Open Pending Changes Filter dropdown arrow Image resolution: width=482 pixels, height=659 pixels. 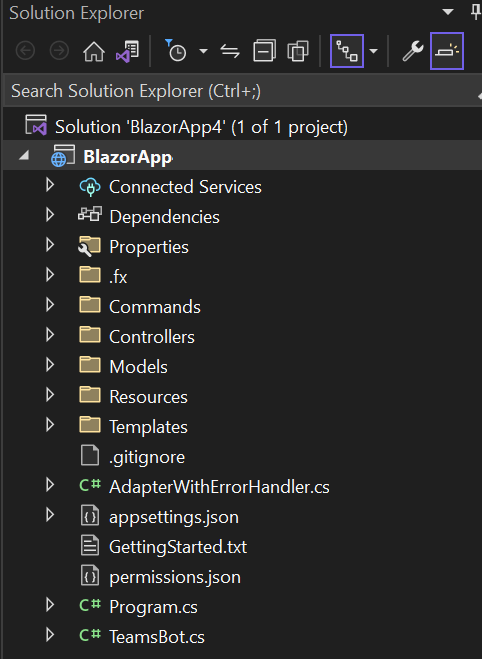tap(203, 51)
